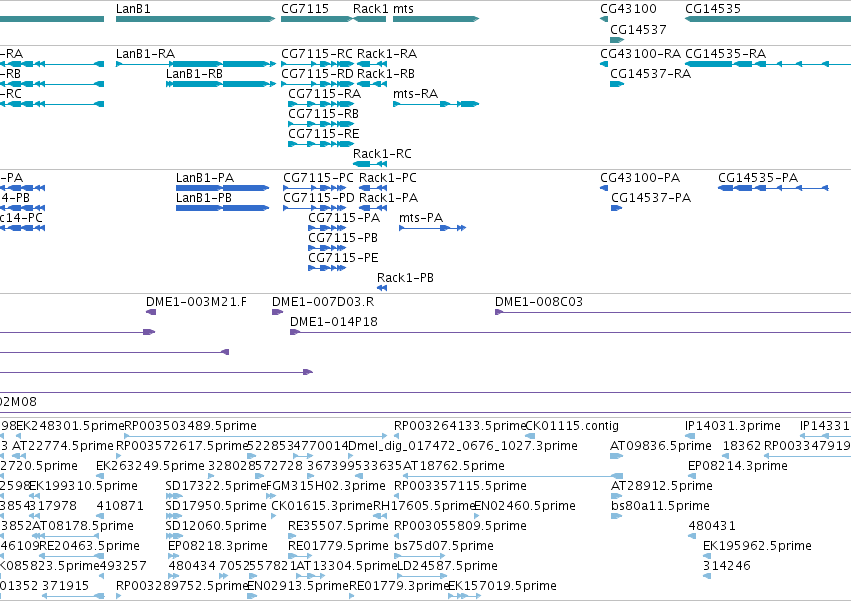Open the LanB1-RA transcript label
Viewport: 851px width, 601px height.
coord(145,54)
